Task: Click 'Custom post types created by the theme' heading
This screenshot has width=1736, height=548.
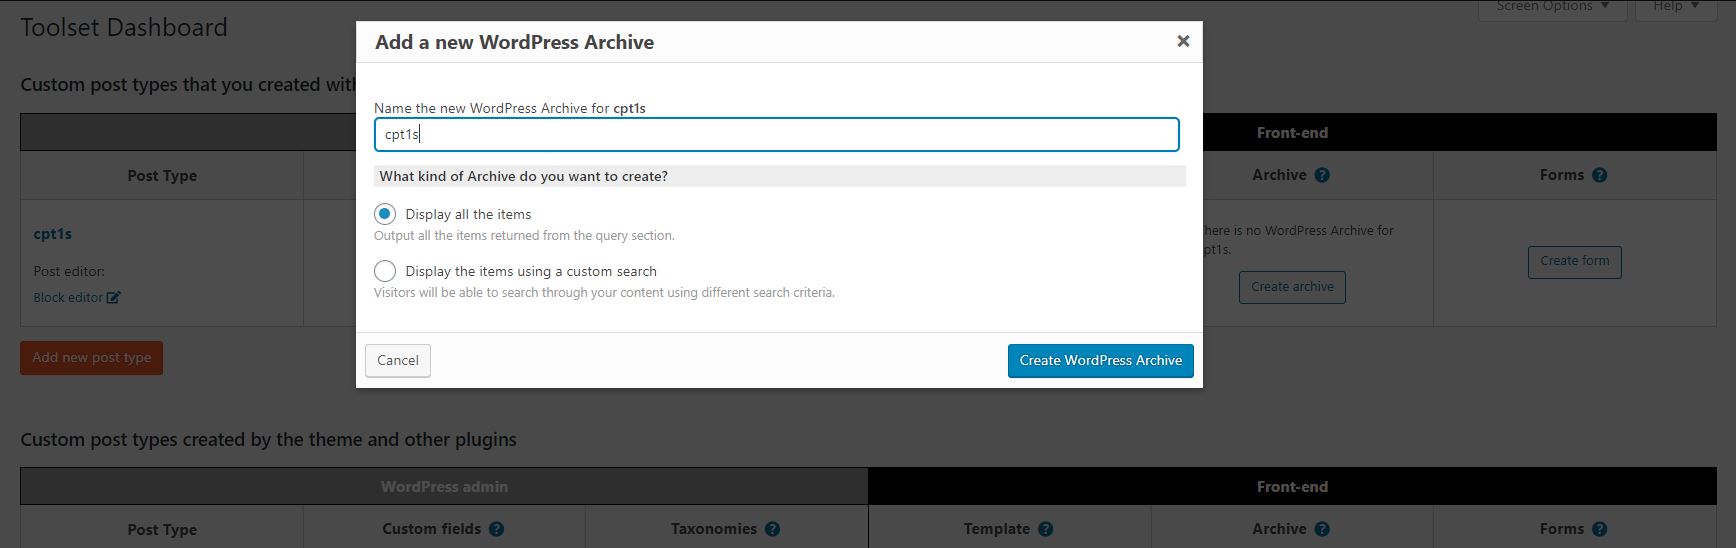Action: pos(268,439)
